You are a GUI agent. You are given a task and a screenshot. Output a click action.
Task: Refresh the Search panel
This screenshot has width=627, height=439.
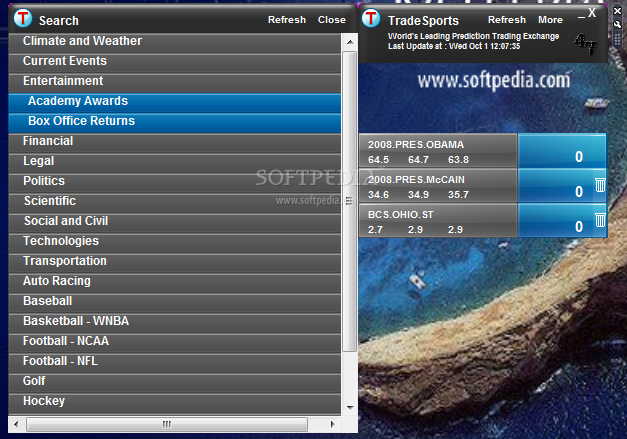coord(287,20)
